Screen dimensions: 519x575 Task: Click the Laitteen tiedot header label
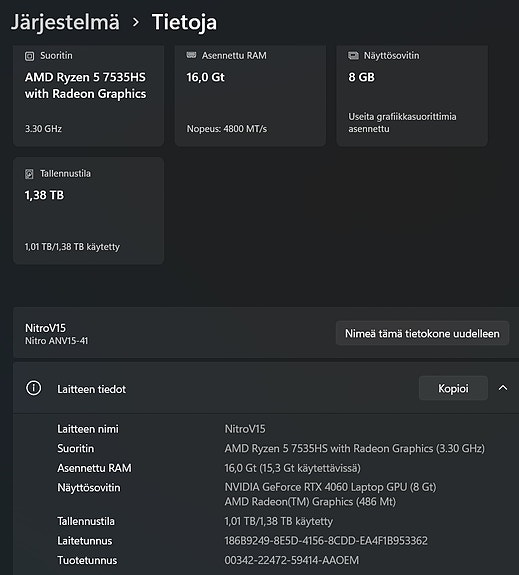click(x=91, y=389)
